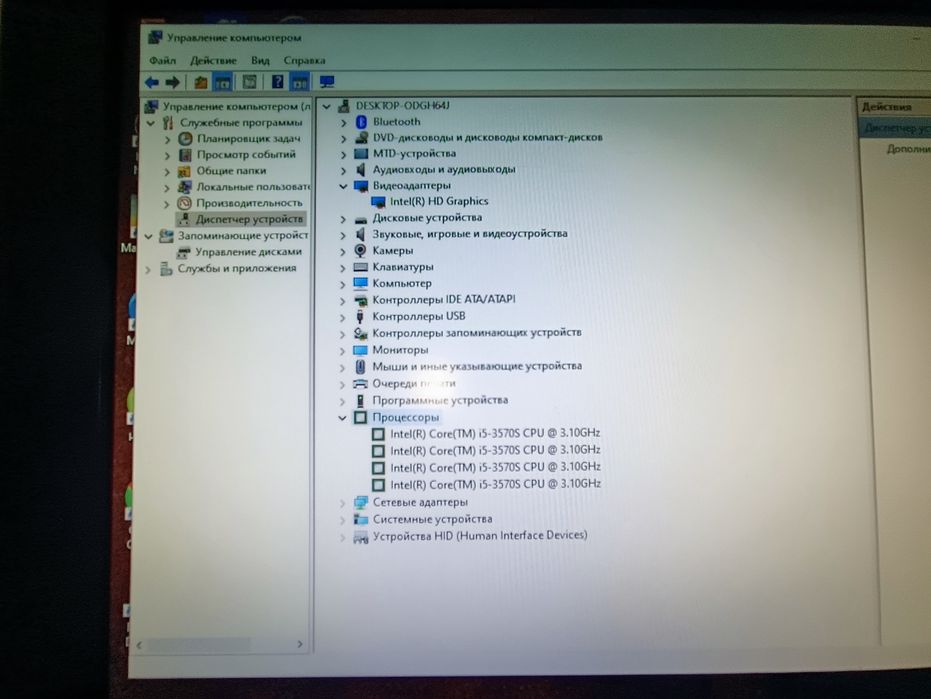Collapse the Видеоадаптеры category
Screen dimensions: 931x699
point(343,186)
